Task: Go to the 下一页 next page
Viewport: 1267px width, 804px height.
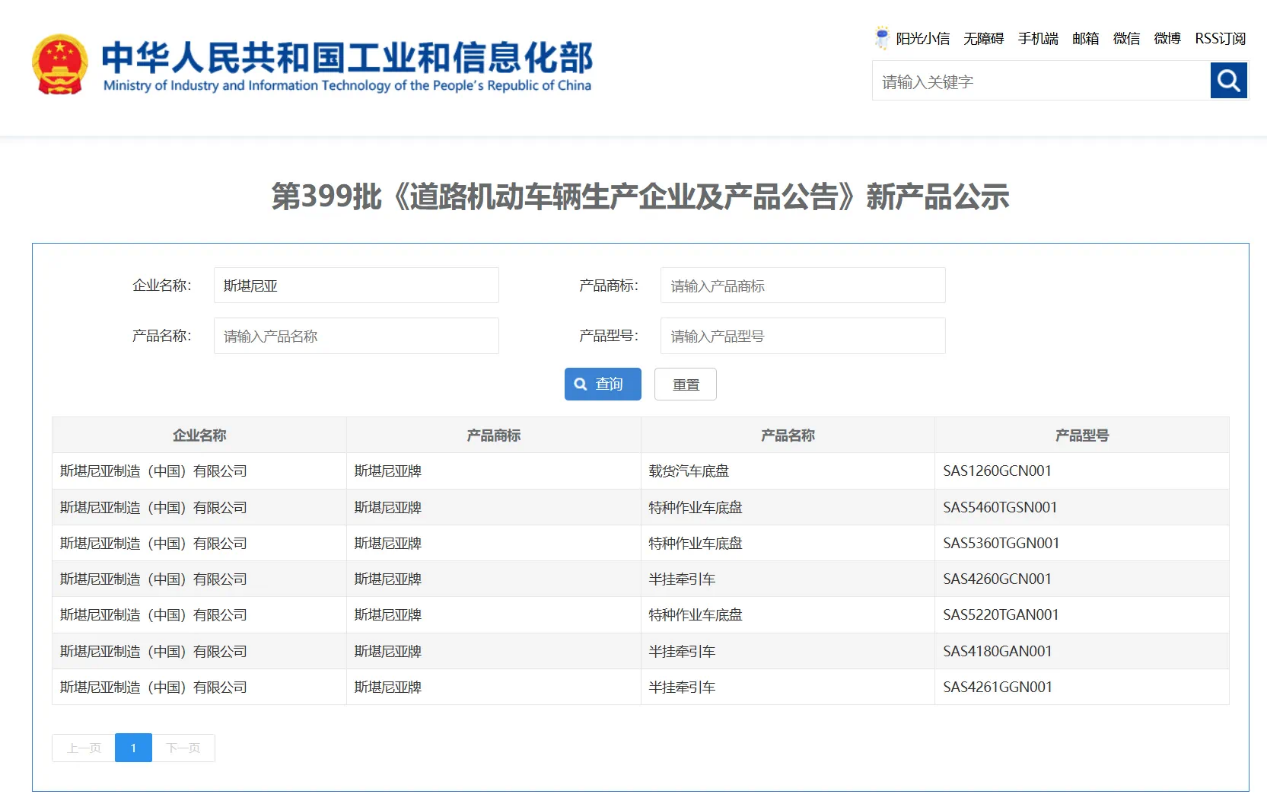Action: coord(183,748)
